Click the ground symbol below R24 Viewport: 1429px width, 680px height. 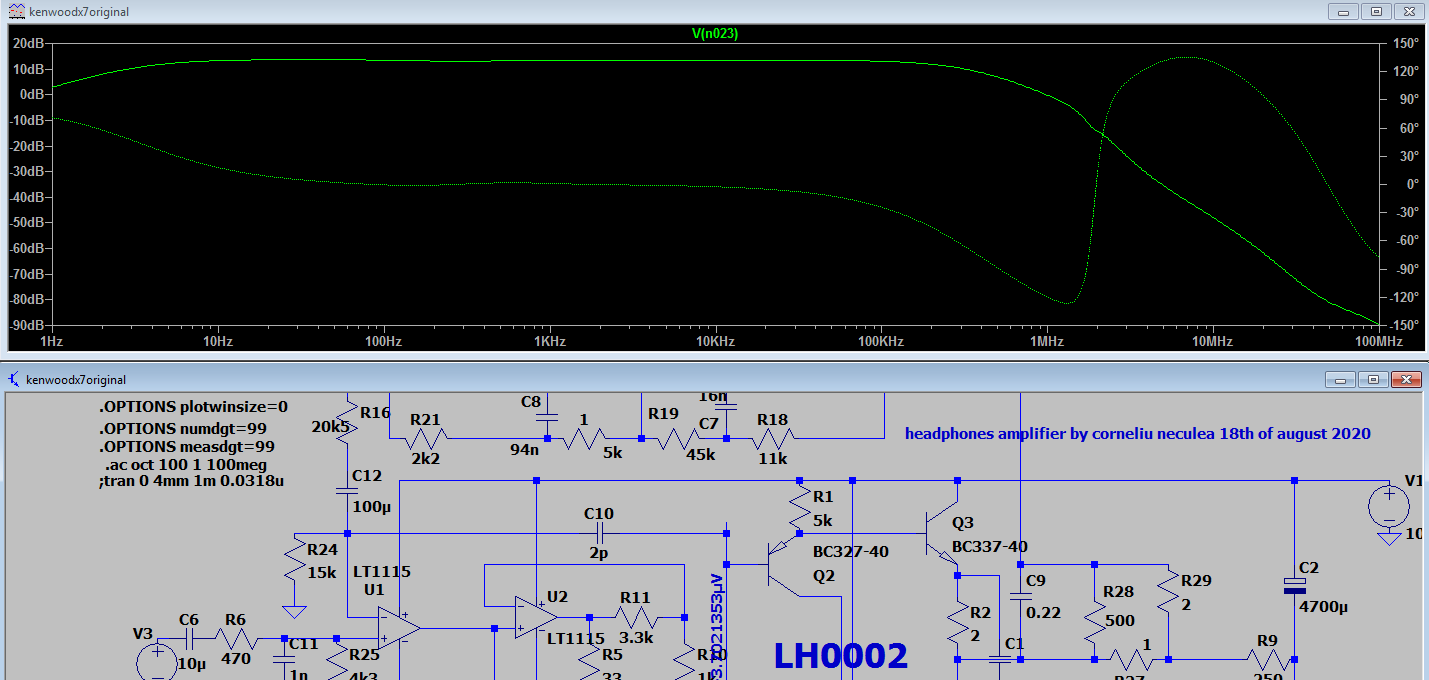[x=294, y=611]
